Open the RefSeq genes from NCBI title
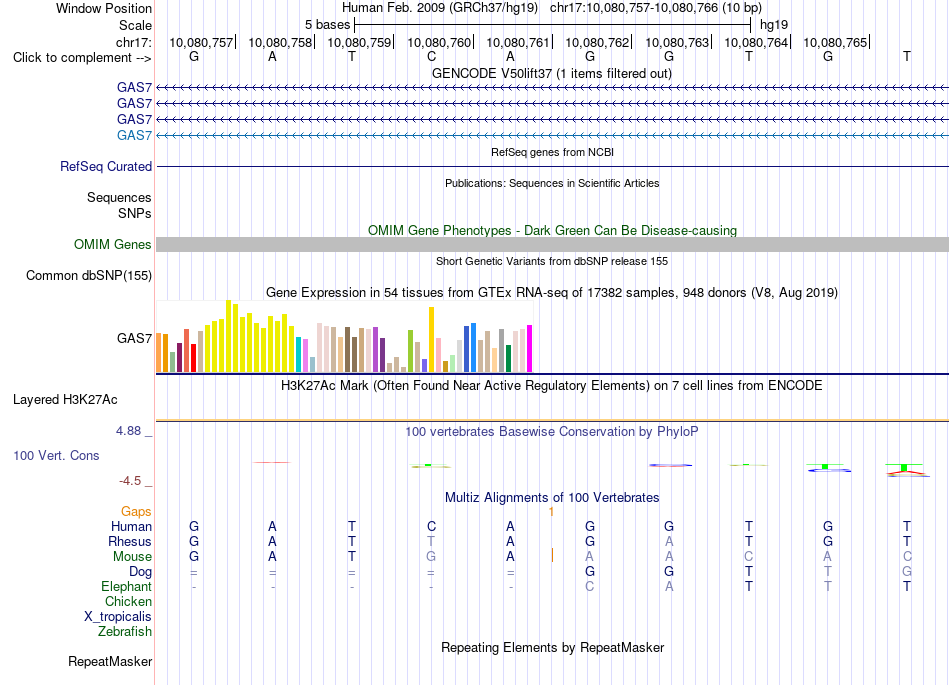Viewport: 950px width, 685px height. (552, 152)
